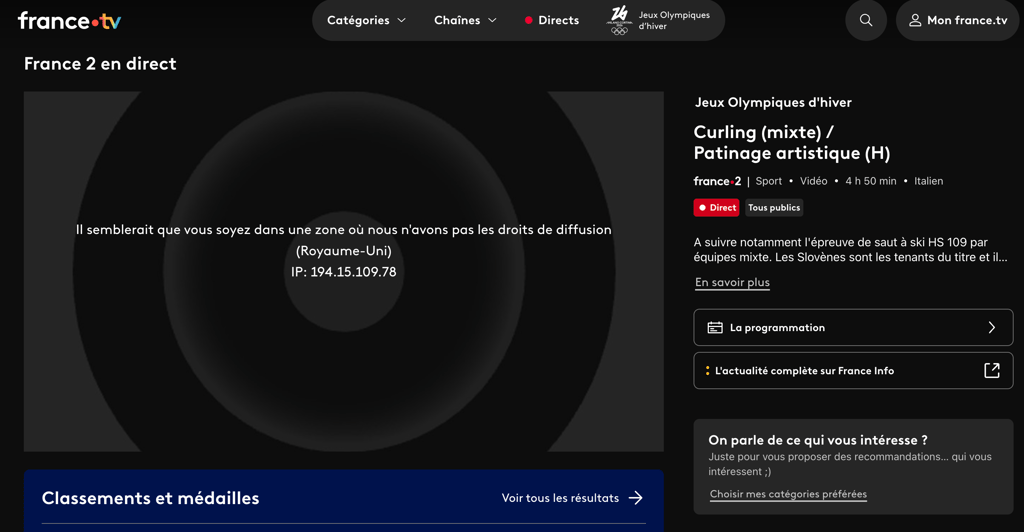1024x532 pixels.
Task: Click the chevron beside Chaînes
Action: coord(492,20)
